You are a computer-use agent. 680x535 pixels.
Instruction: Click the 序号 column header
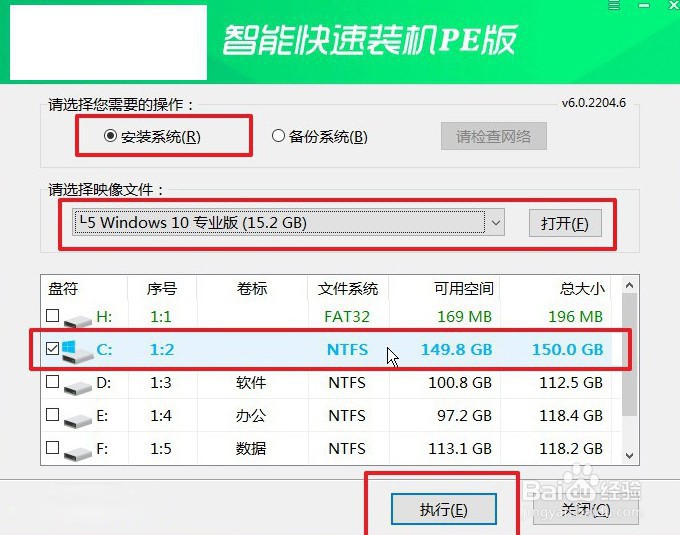tap(162, 288)
